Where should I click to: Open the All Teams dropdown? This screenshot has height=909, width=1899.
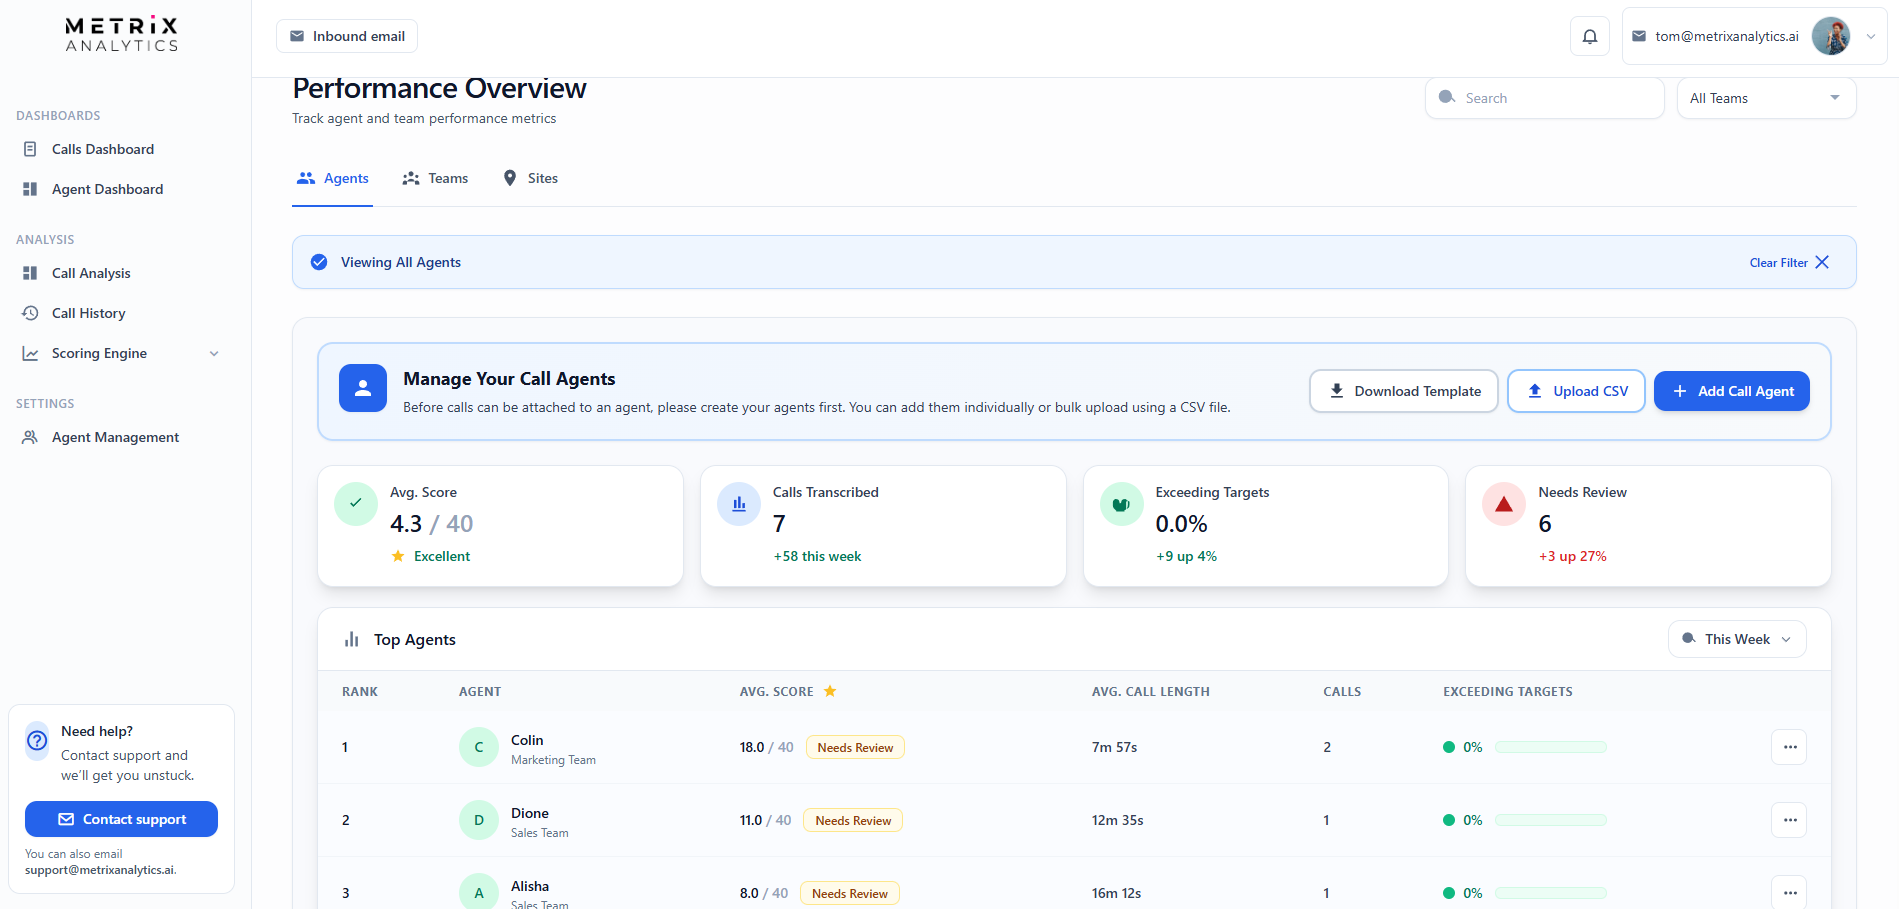(x=1766, y=97)
